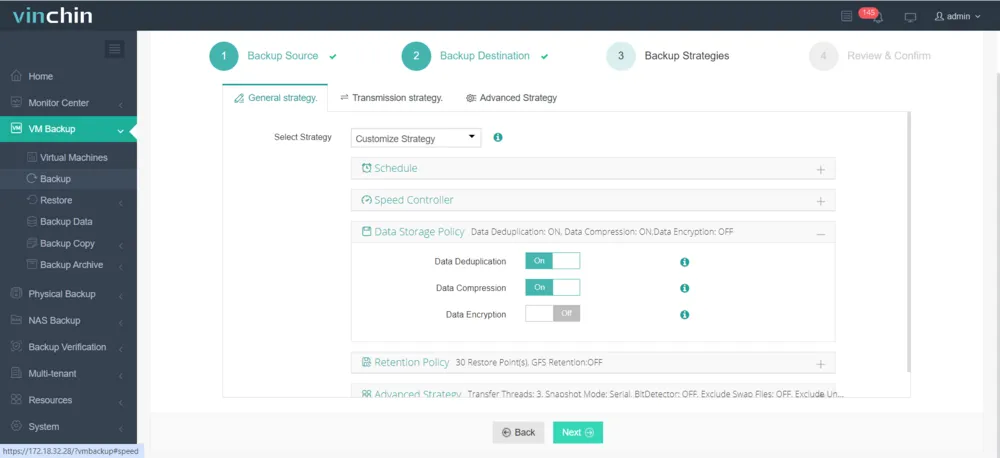Expand the Speed Controller section plus sign
Screen dimensions: 1000x458
tap(821, 201)
